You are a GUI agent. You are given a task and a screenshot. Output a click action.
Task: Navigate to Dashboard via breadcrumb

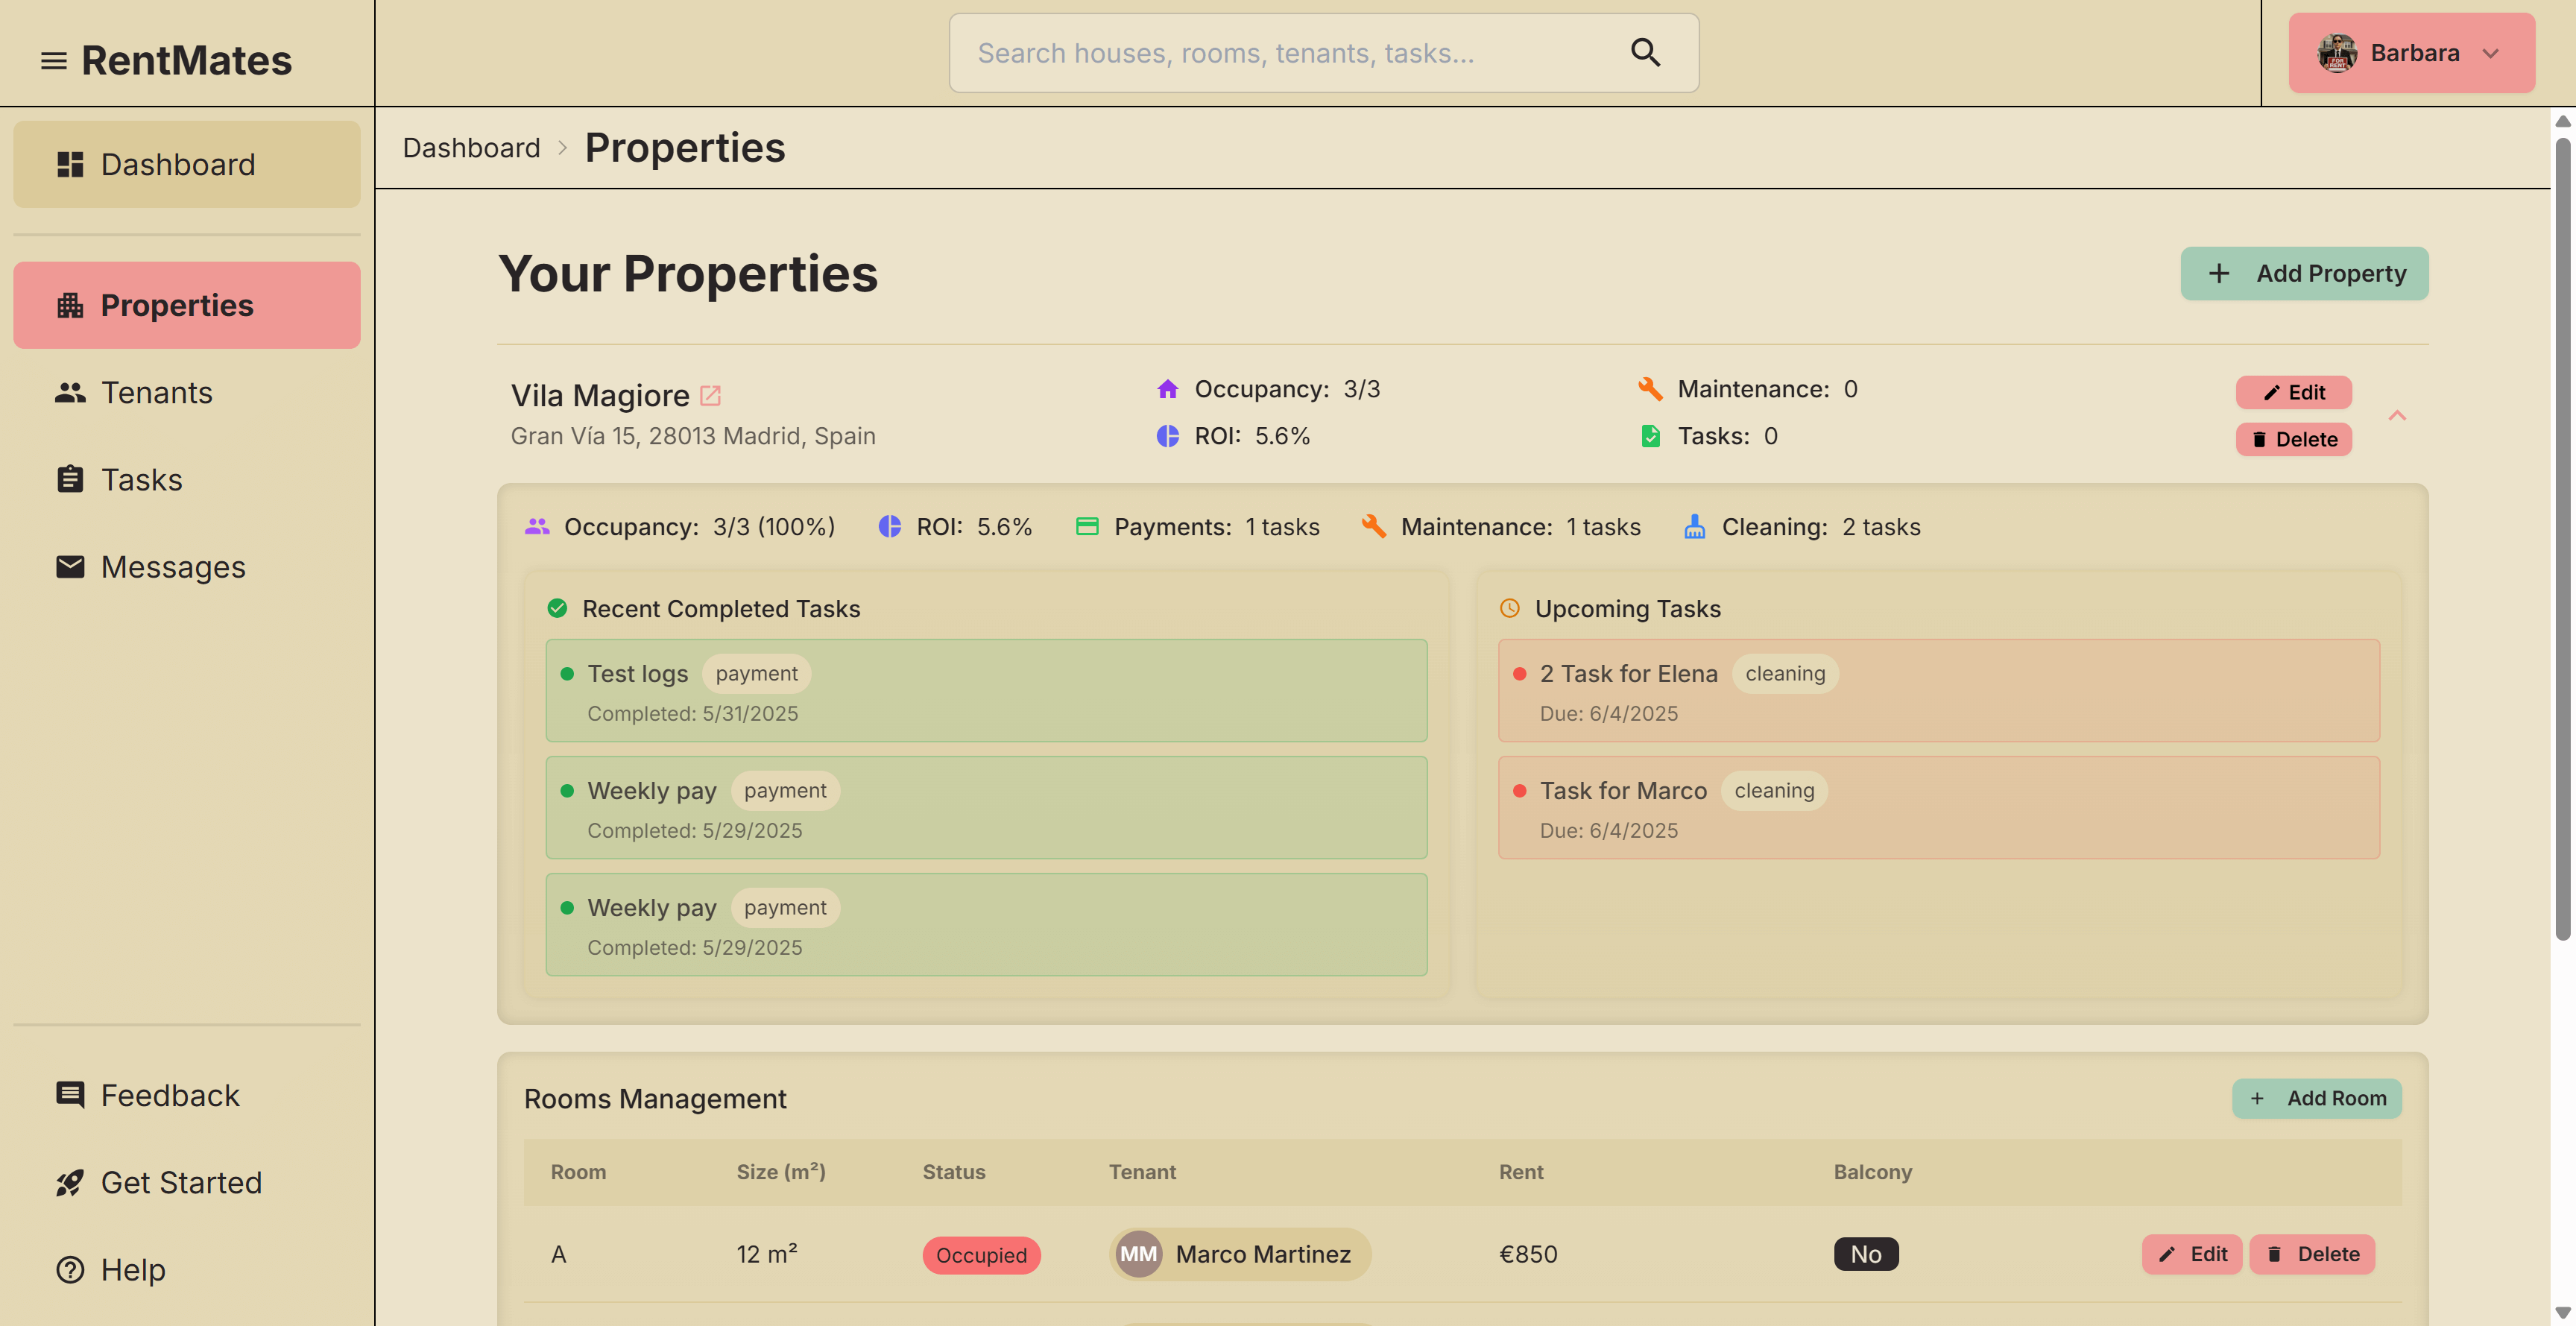click(471, 147)
